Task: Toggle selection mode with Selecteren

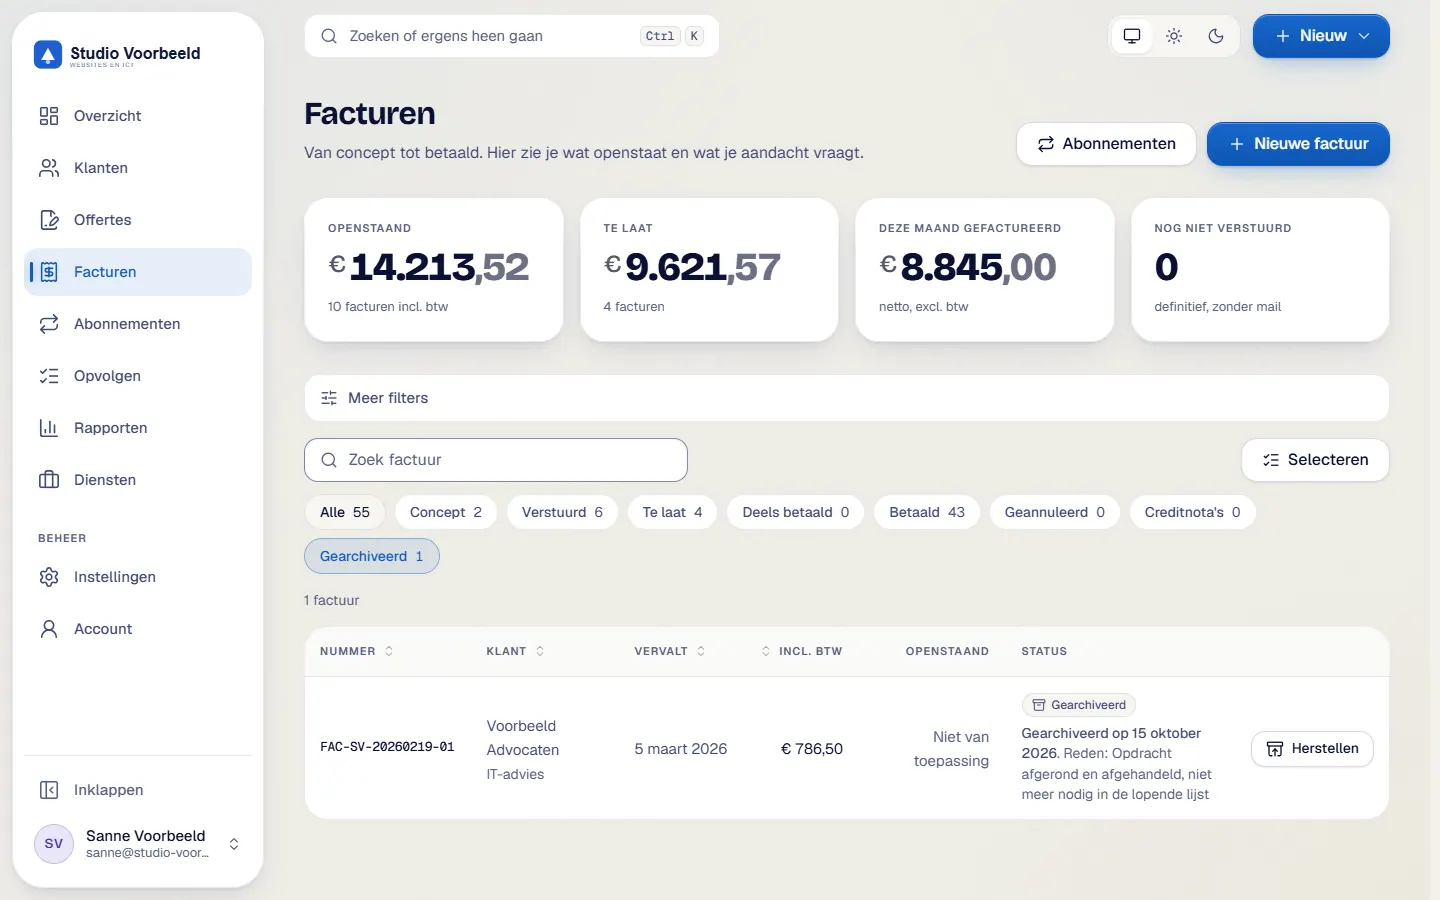Action: click(x=1315, y=460)
